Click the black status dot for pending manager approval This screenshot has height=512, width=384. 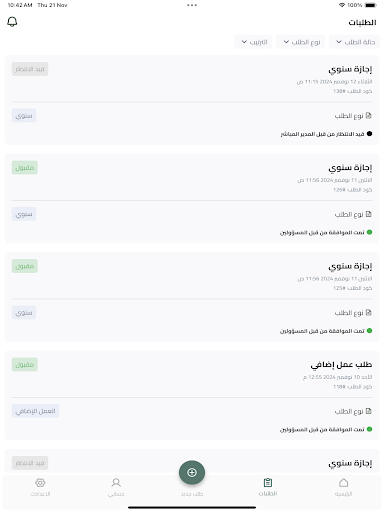pyautogui.click(x=369, y=134)
